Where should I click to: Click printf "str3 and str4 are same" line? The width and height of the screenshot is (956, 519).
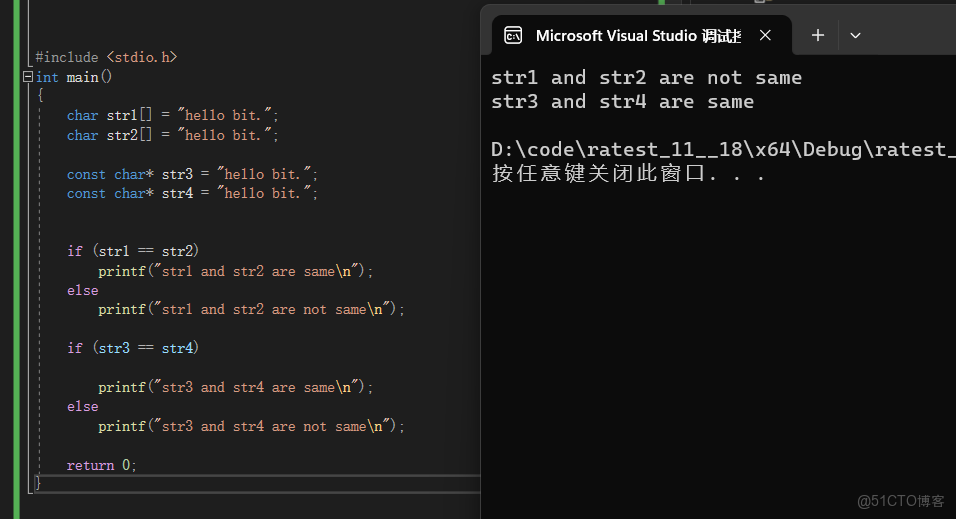coord(235,387)
